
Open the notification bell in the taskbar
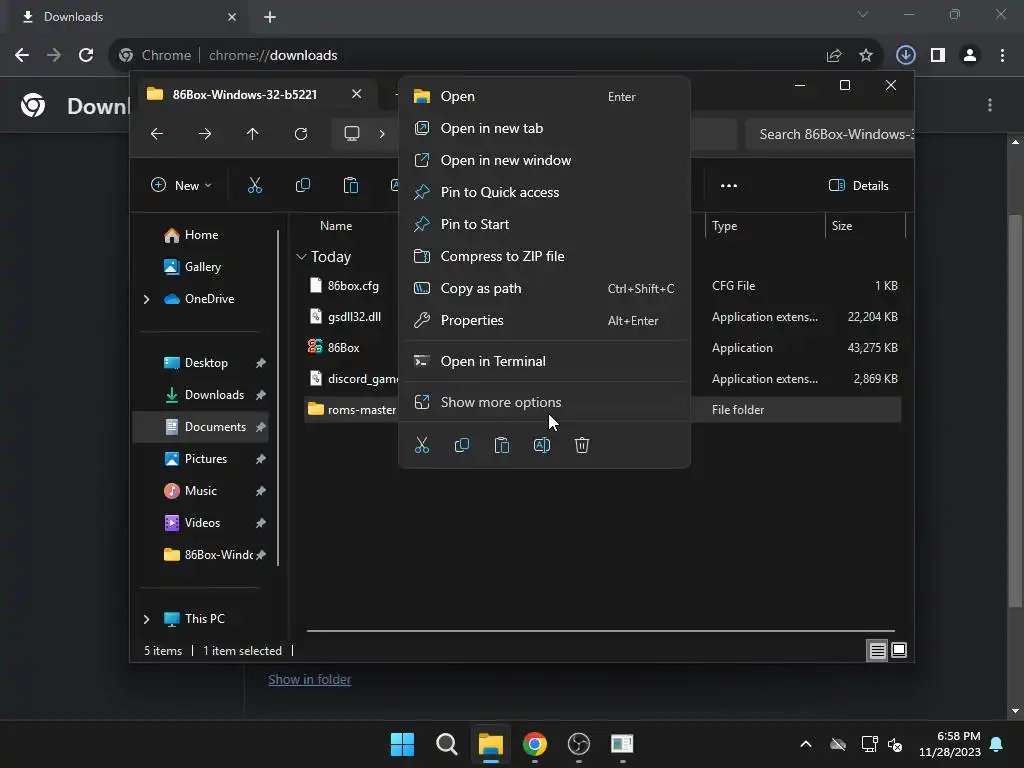[997, 744]
